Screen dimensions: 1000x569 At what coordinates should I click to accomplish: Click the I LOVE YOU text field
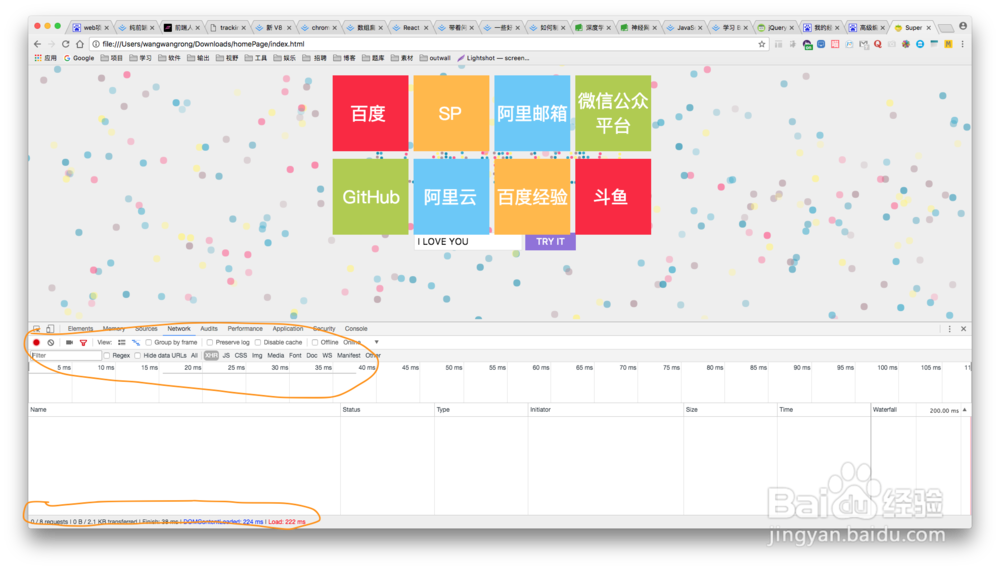coord(468,242)
